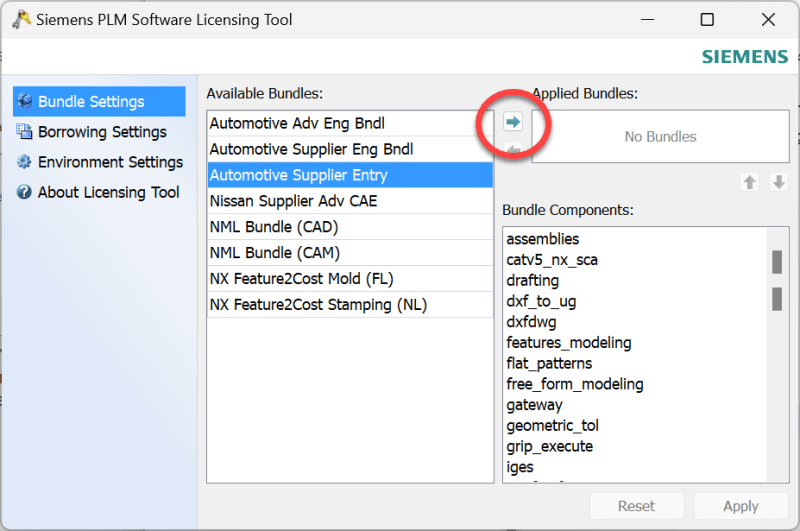Close the Licensing Tool window
Image resolution: width=800 pixels, height=531 pixels.
click(x=768, y=20)
